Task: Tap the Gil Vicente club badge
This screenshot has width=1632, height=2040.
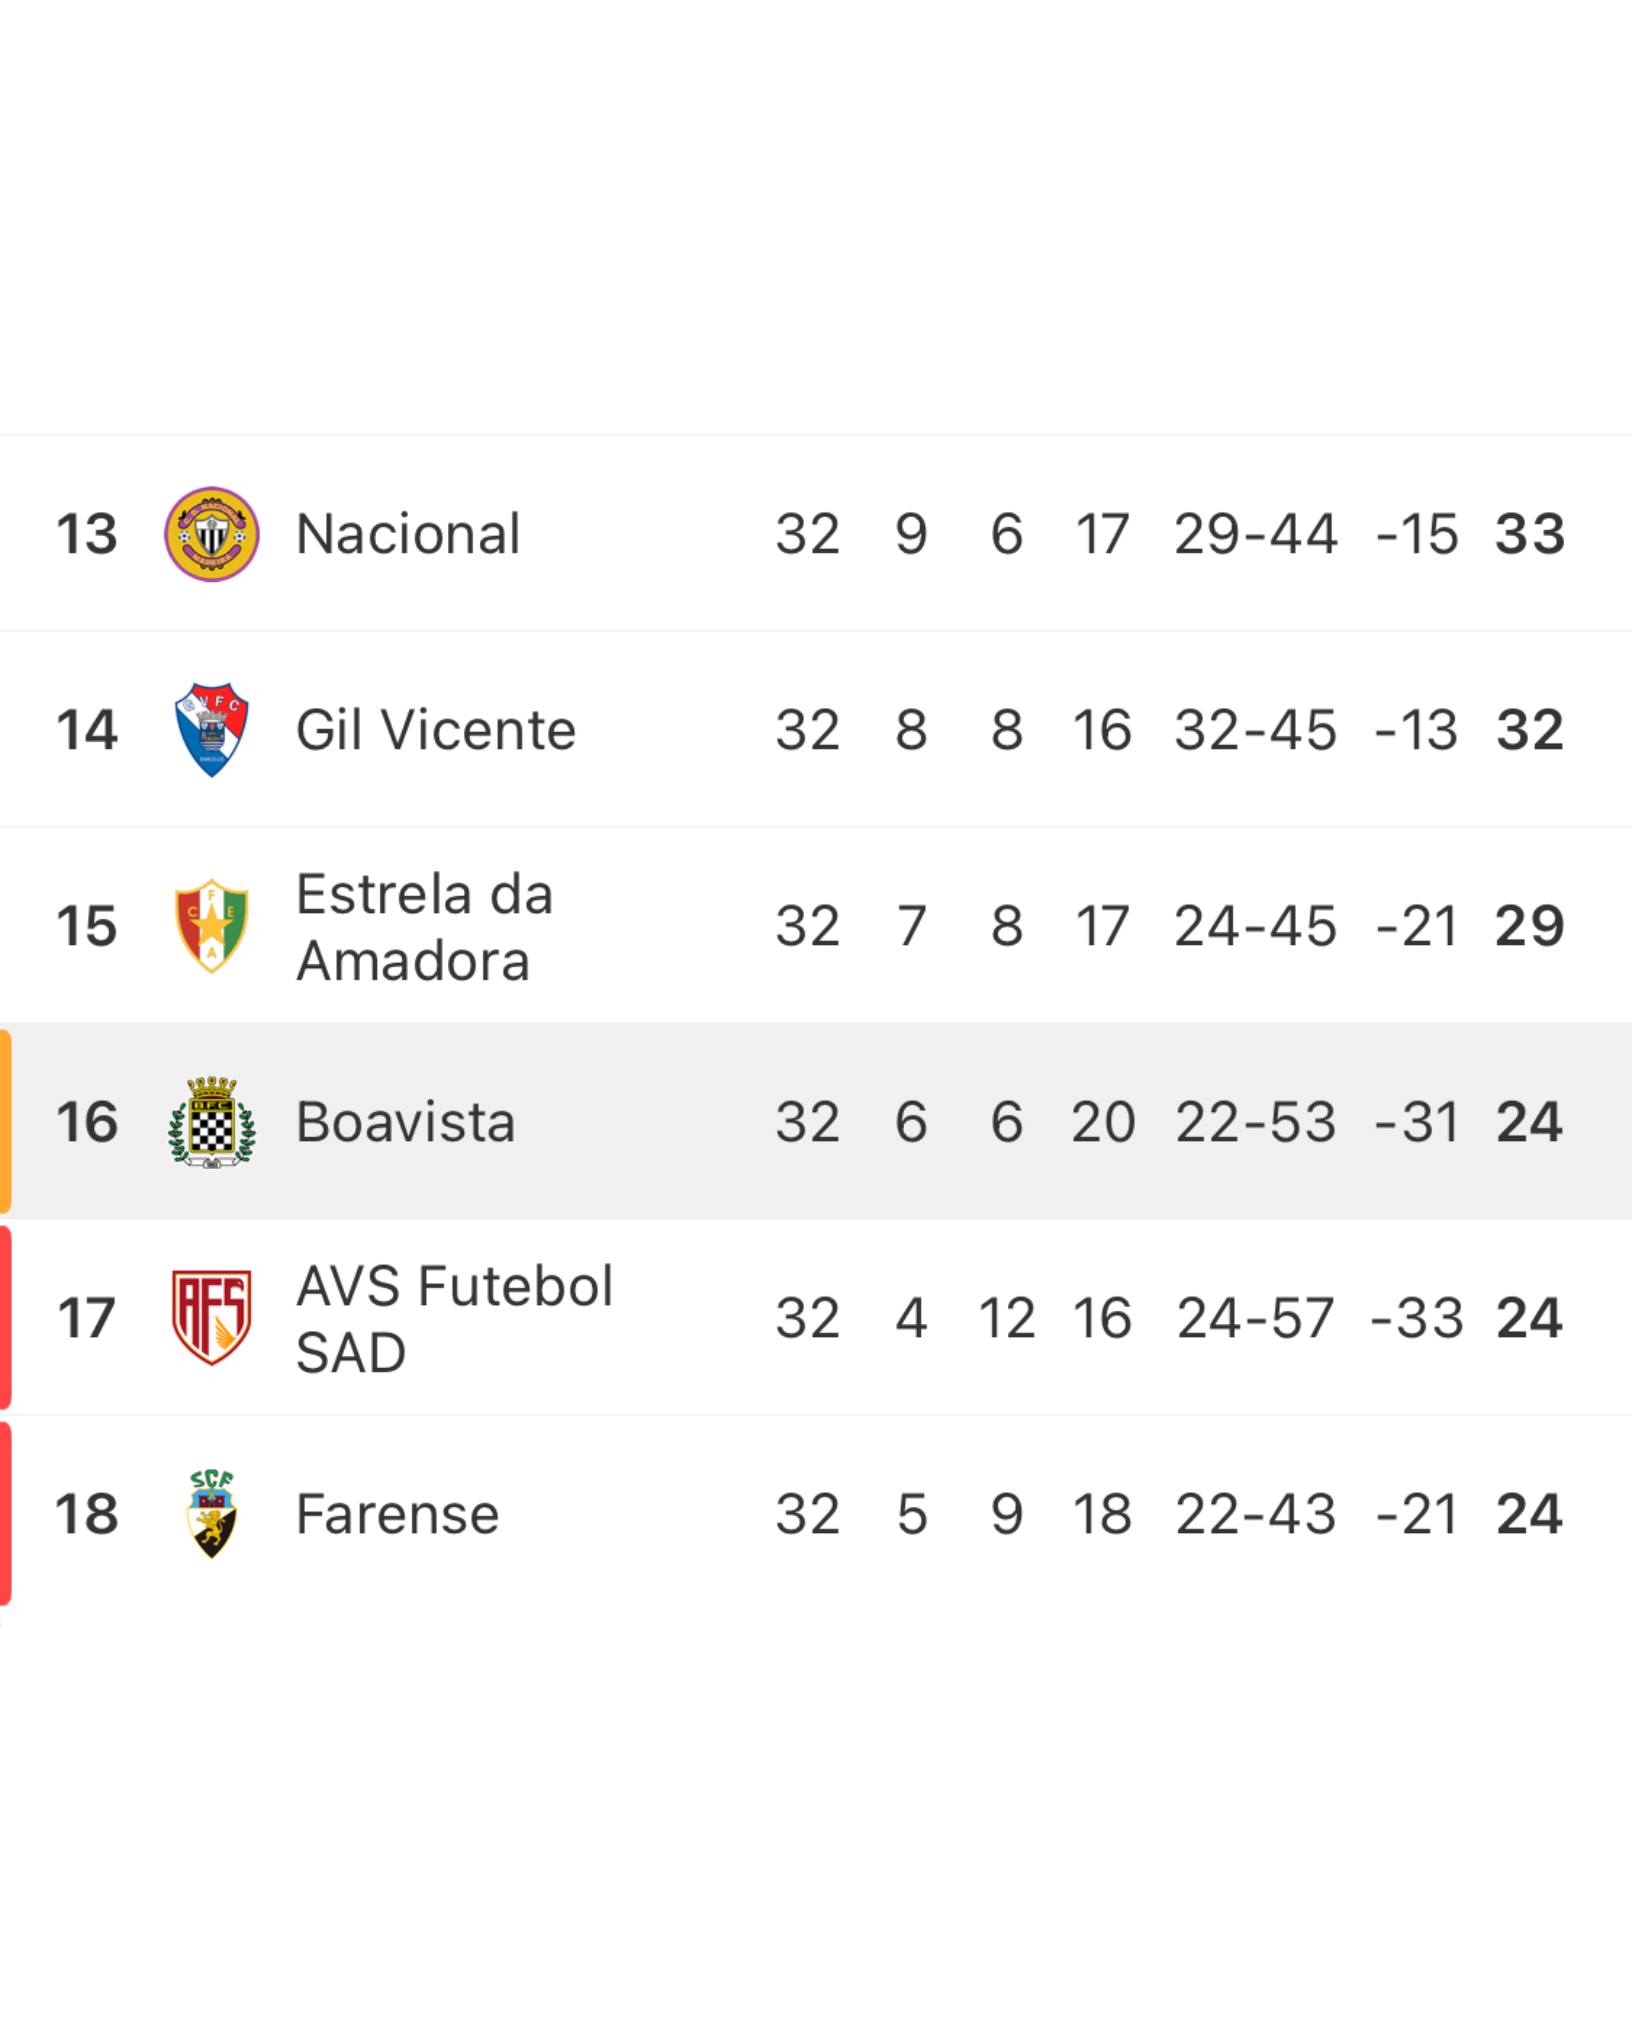Action: [x=211, y=730]
